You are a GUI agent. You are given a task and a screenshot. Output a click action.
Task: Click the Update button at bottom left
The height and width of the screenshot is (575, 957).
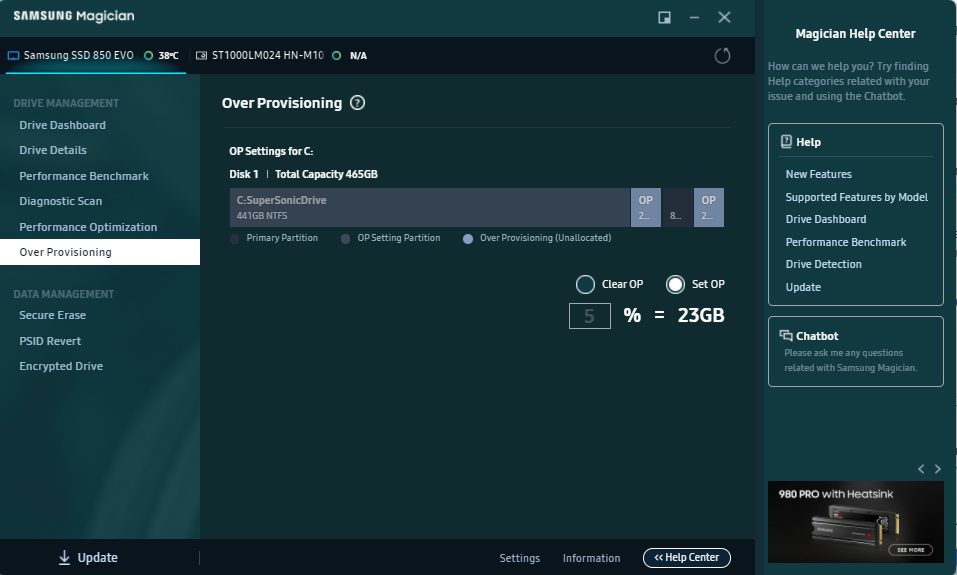point(88,557)
